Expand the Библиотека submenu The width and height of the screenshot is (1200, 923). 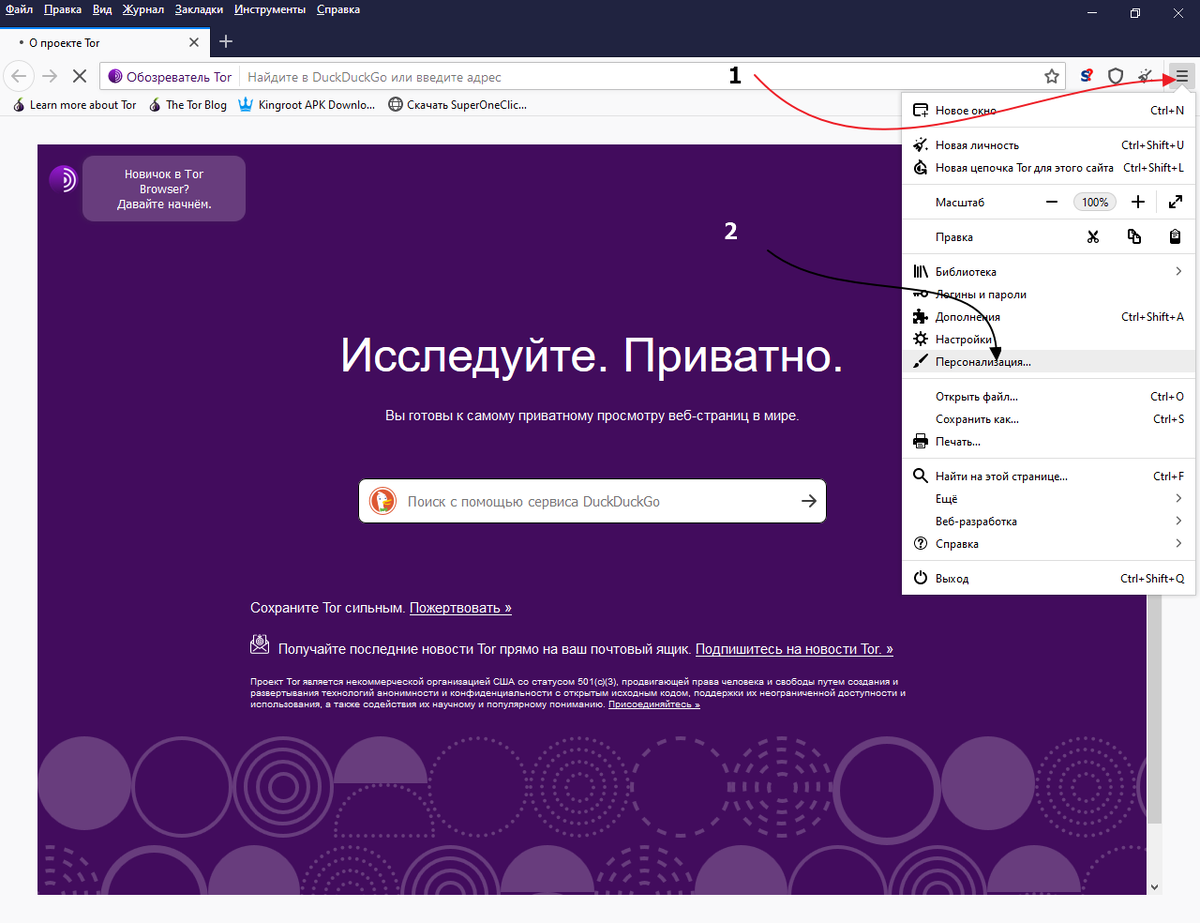tap(1048, 272)
